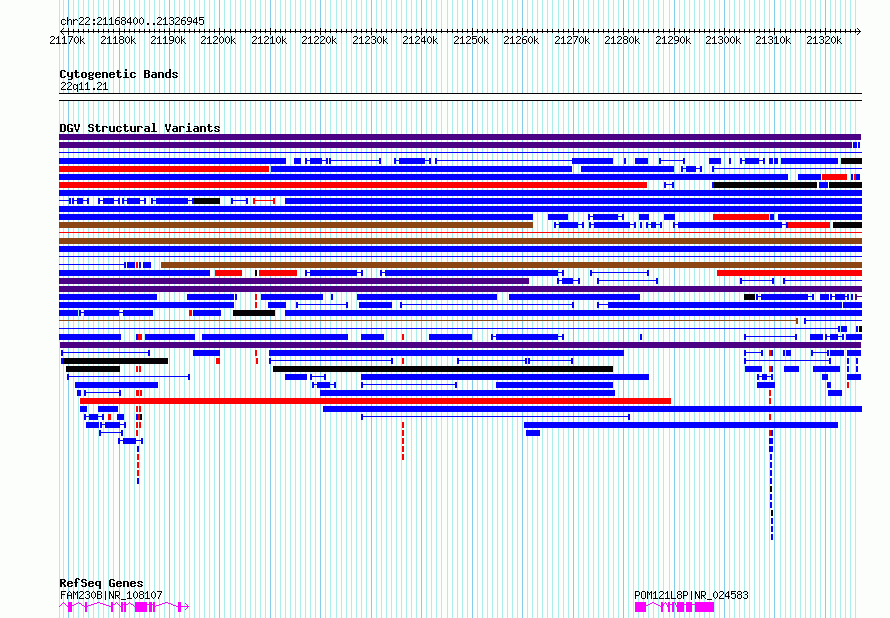Viewport: 890px width, 618px height.
Task: Click the 21270k ruler tick label
Action: coord(572,40)
